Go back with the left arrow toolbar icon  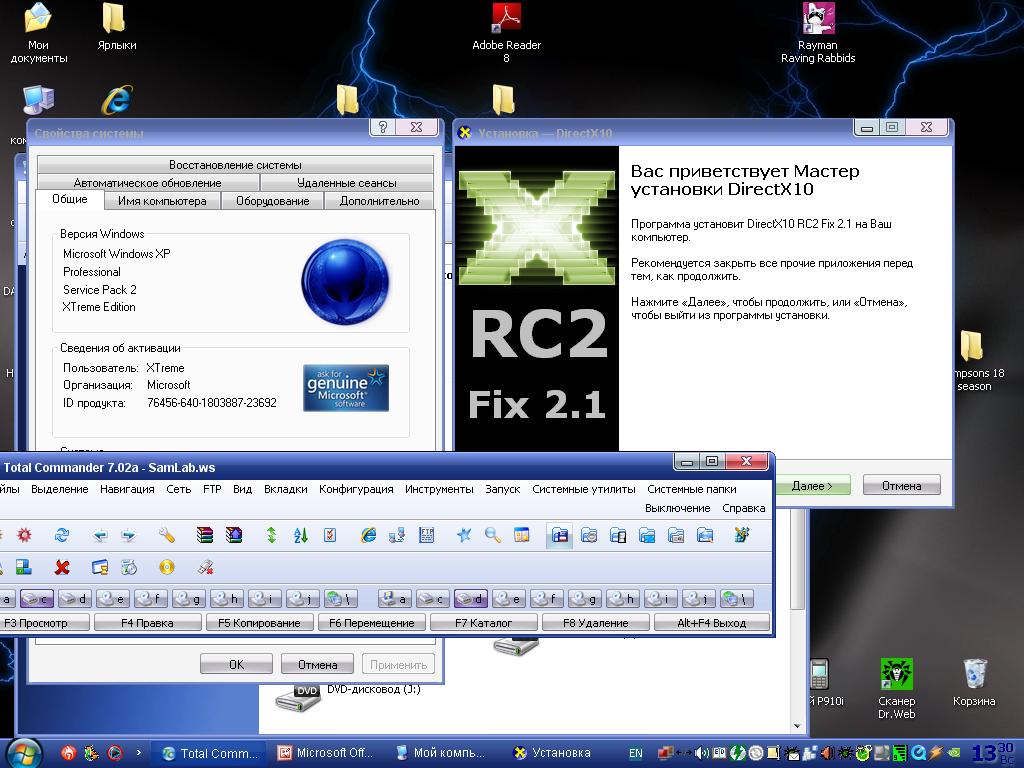pos(100,536)
